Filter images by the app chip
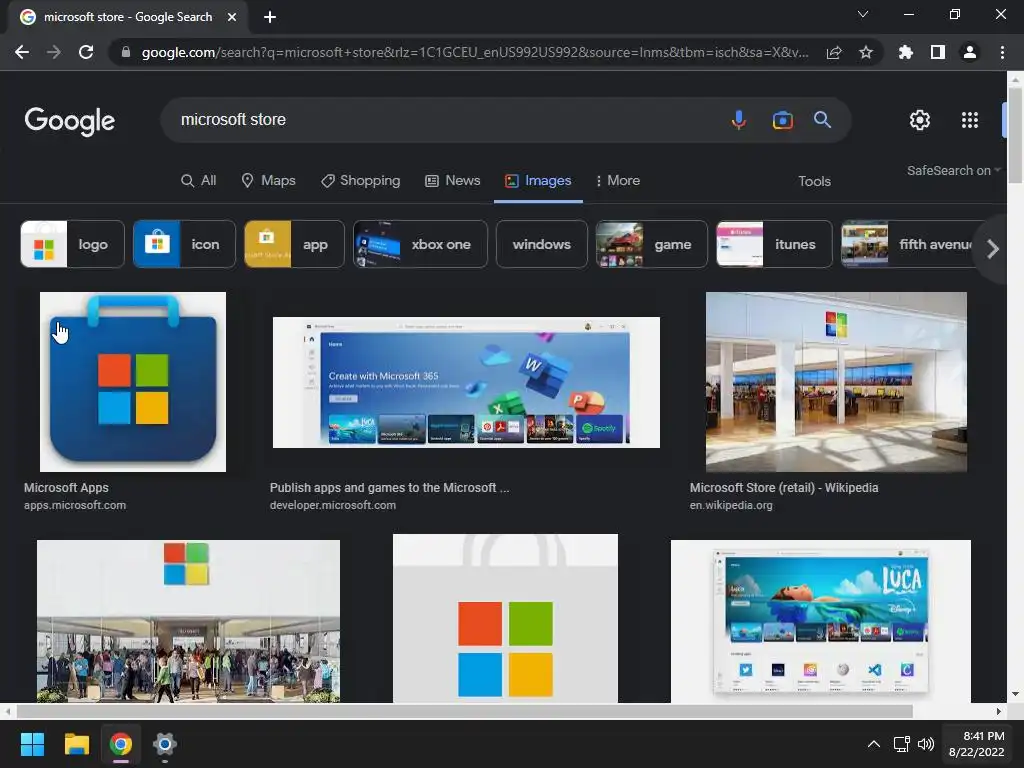 [294, 244]
